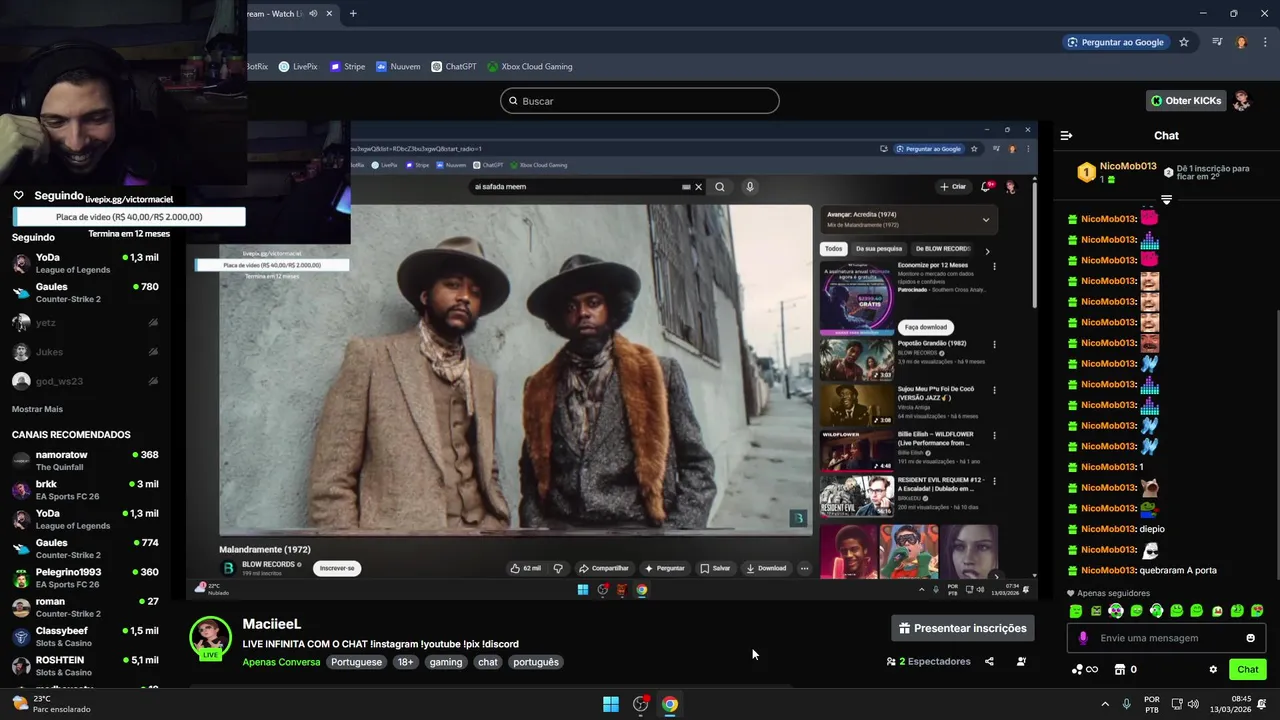Select the chat tag
Viewport: 1280px width, 720px height.
488,662
